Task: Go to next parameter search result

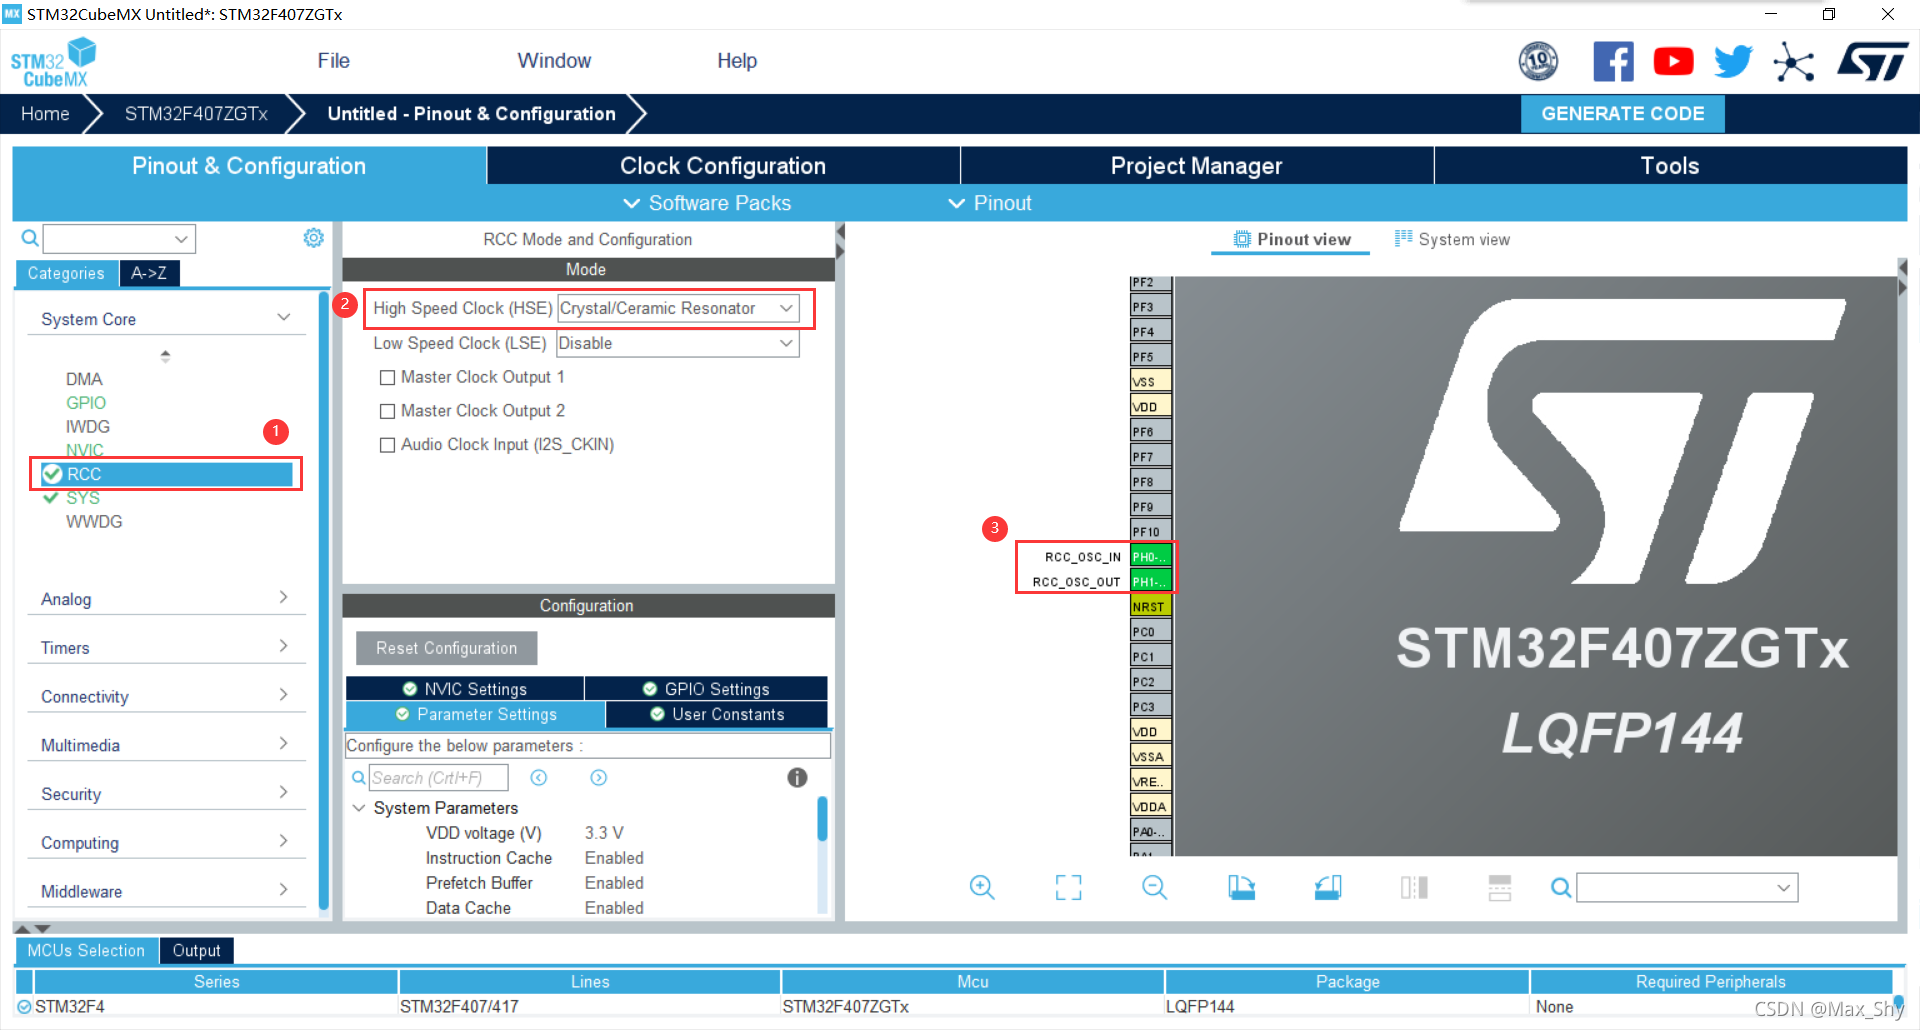Action: [598, 778]
